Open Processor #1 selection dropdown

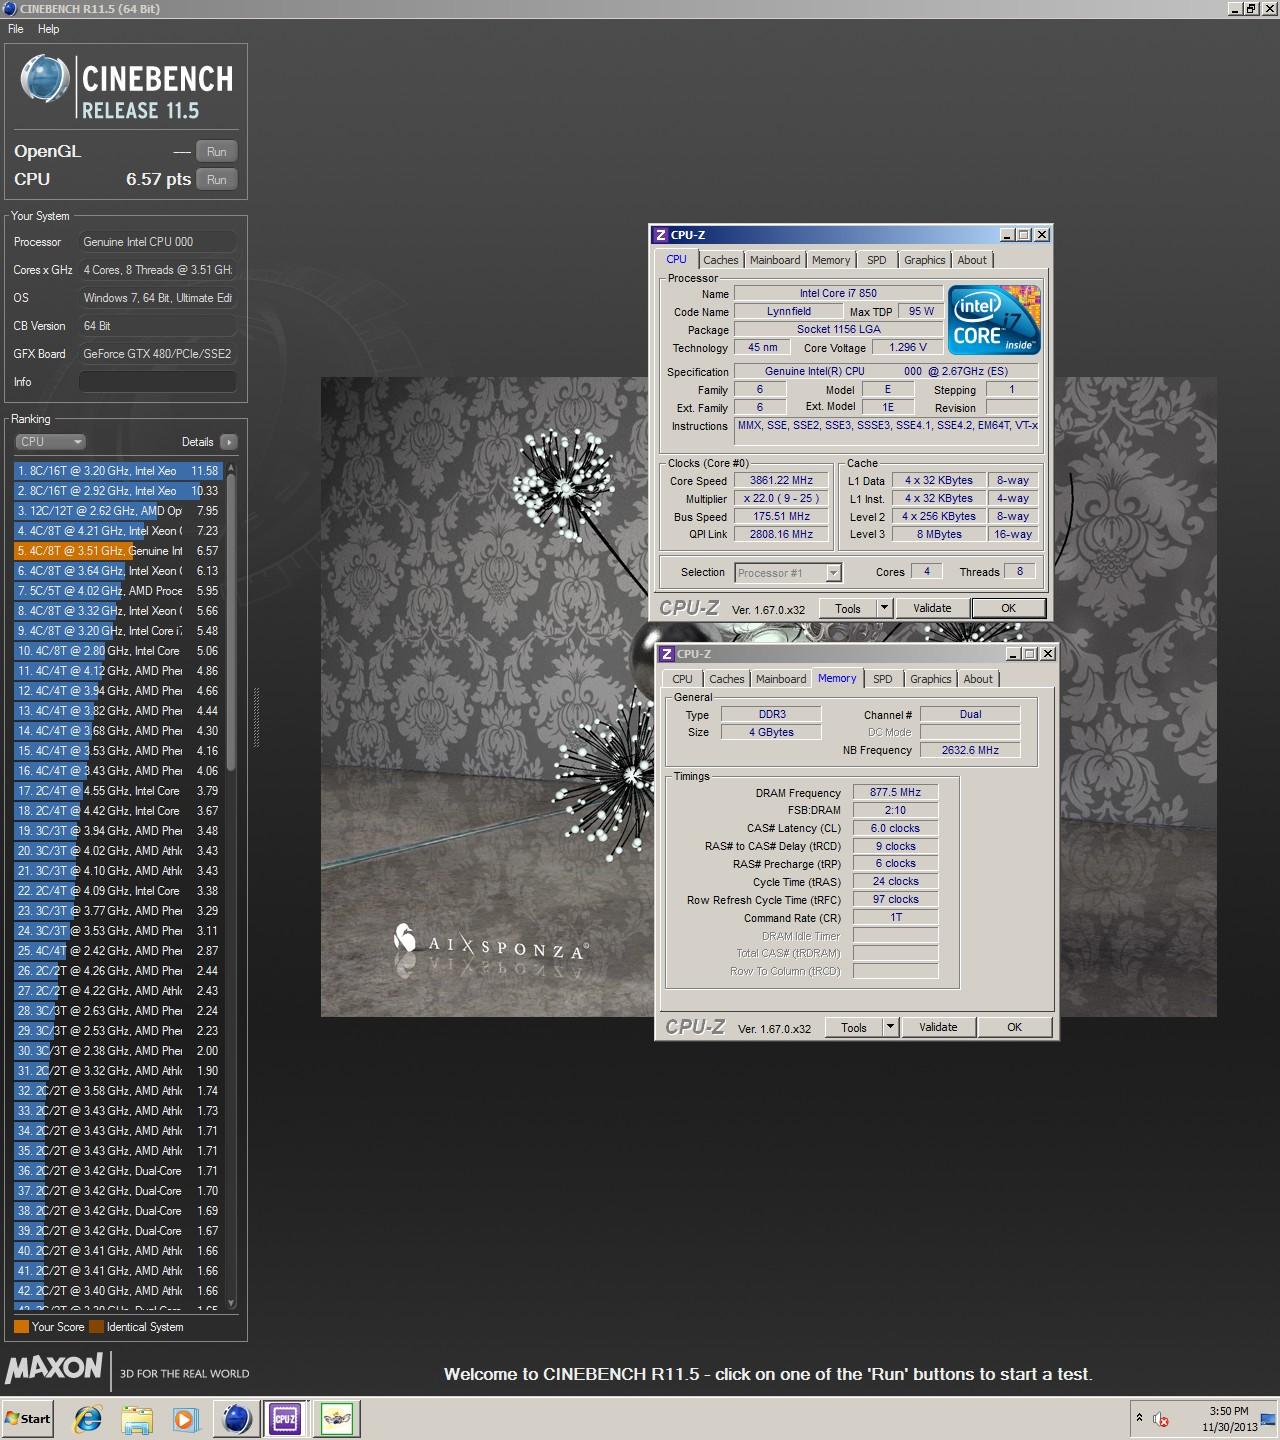tap(788, 573)
